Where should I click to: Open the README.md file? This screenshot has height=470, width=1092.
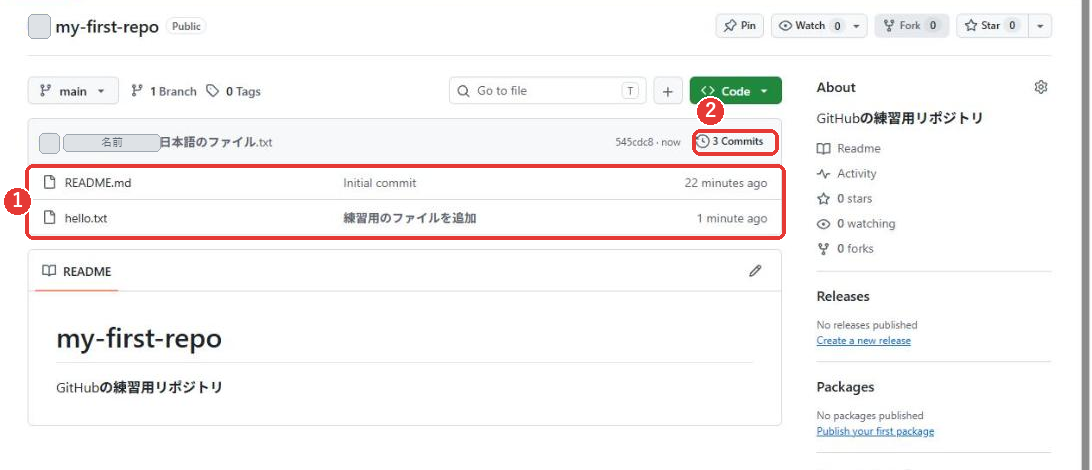(x=98, y=183)
